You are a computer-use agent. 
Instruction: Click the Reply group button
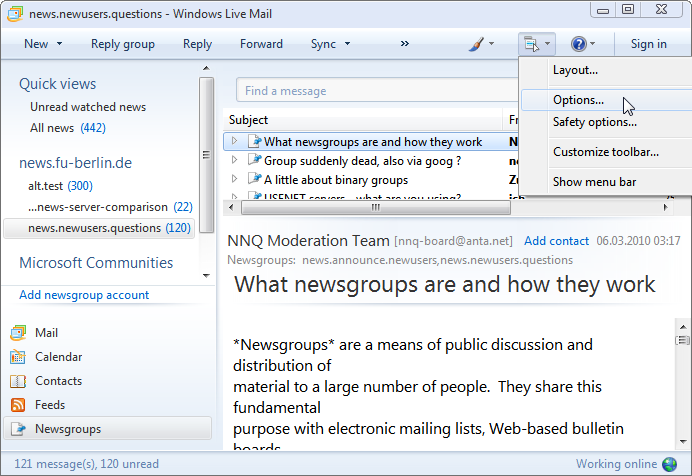[123, 44]
